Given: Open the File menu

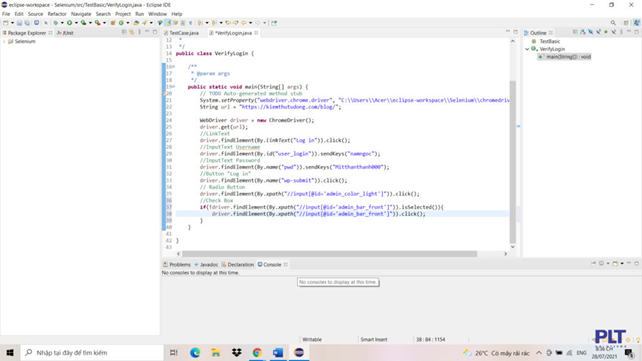Looking at the screenshot, I should (x=6, y=14).
